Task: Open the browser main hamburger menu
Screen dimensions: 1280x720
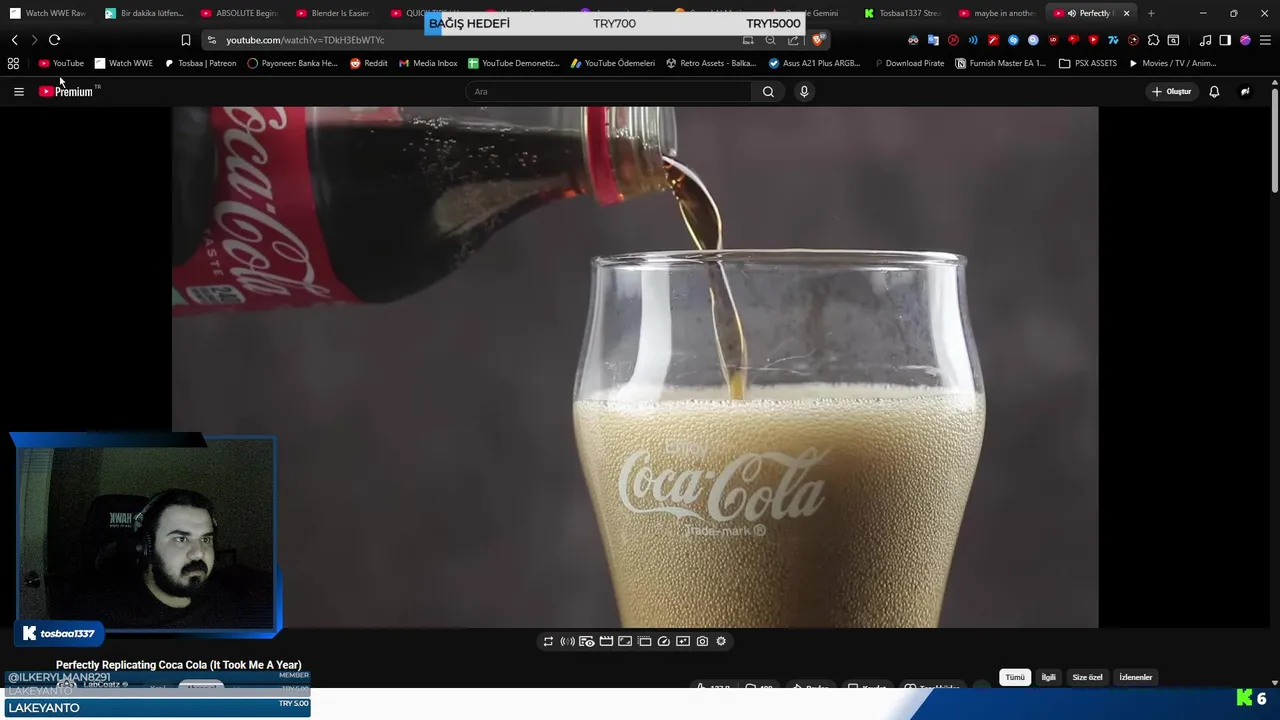Action: point(1265,40)
